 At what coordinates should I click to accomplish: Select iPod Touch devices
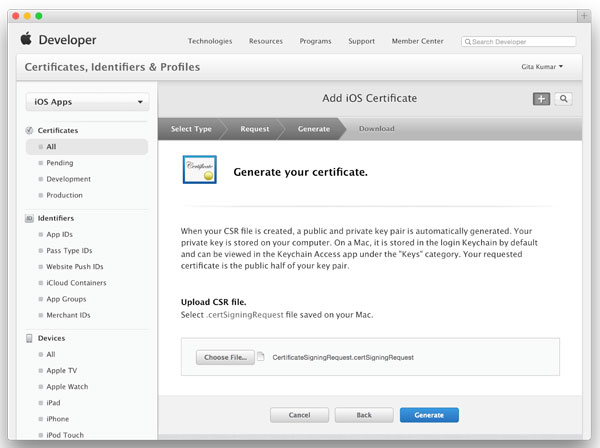65,435
